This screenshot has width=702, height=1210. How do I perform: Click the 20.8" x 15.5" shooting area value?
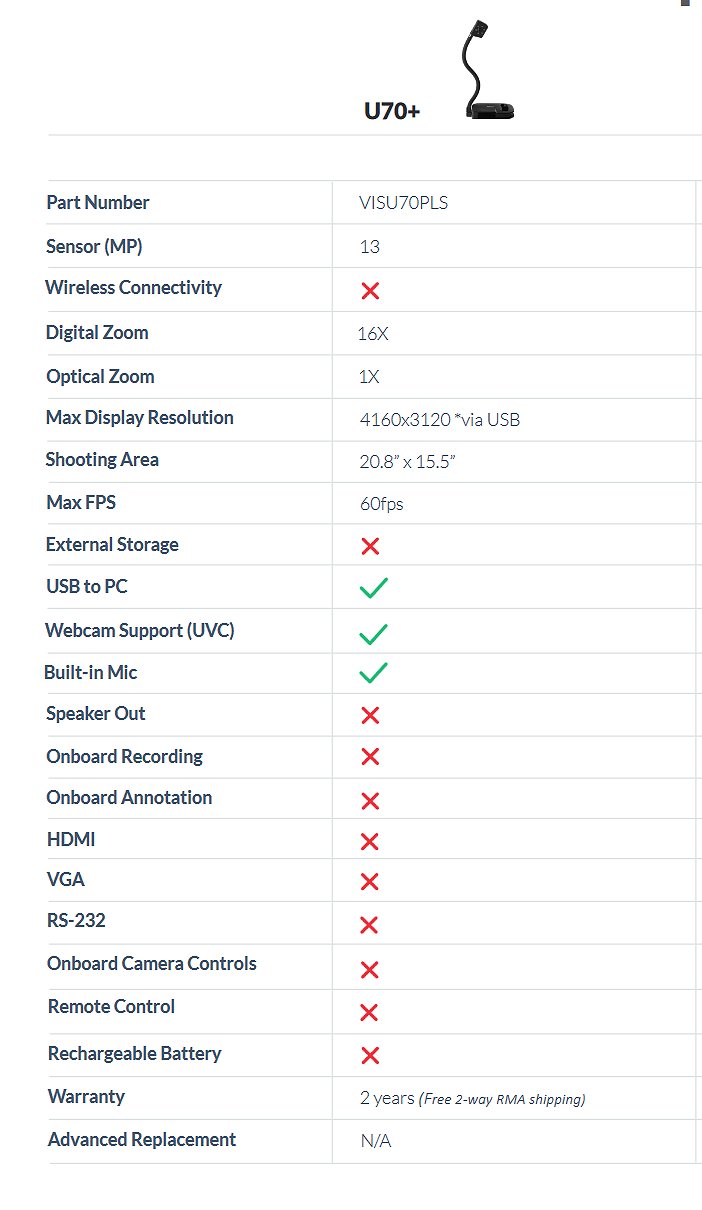point(408,462)
